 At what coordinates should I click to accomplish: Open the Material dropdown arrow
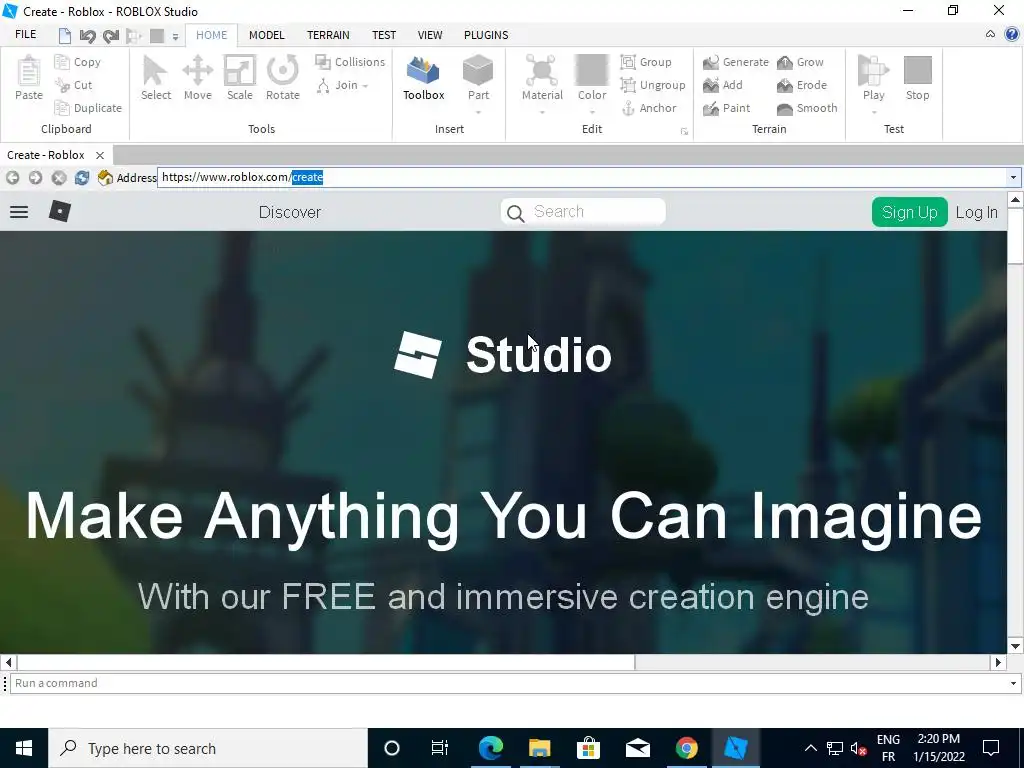click(542, 112)
